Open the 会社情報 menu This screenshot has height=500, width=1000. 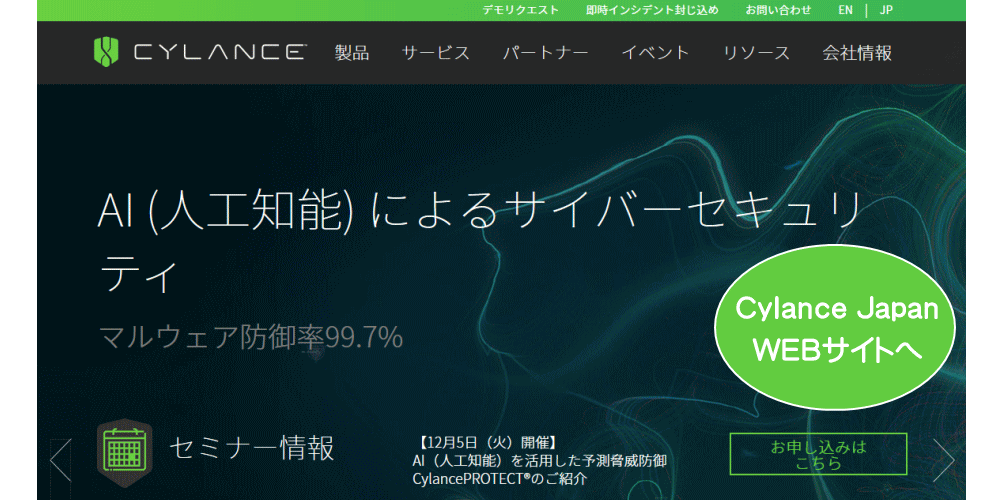click(857, 53)
